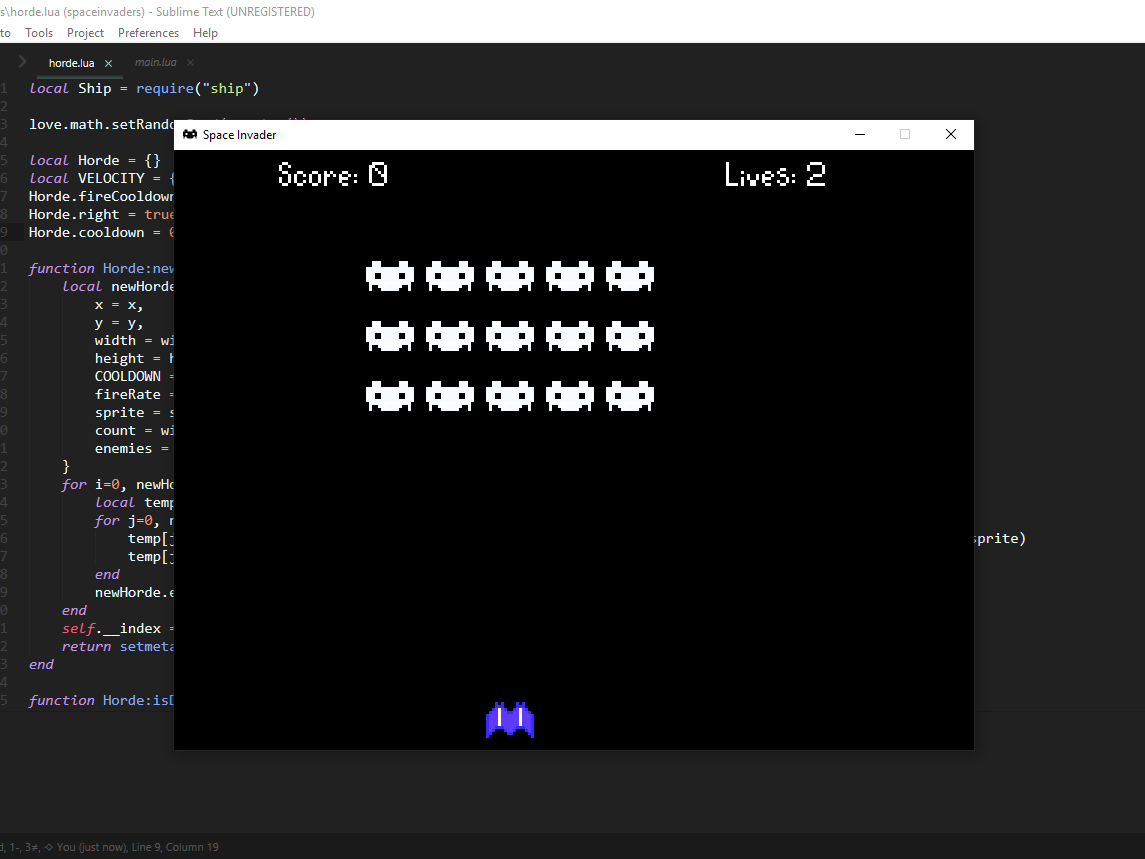Click the first invader in the second row
This screenshot has height=859, width=1145.
point(390,336)
